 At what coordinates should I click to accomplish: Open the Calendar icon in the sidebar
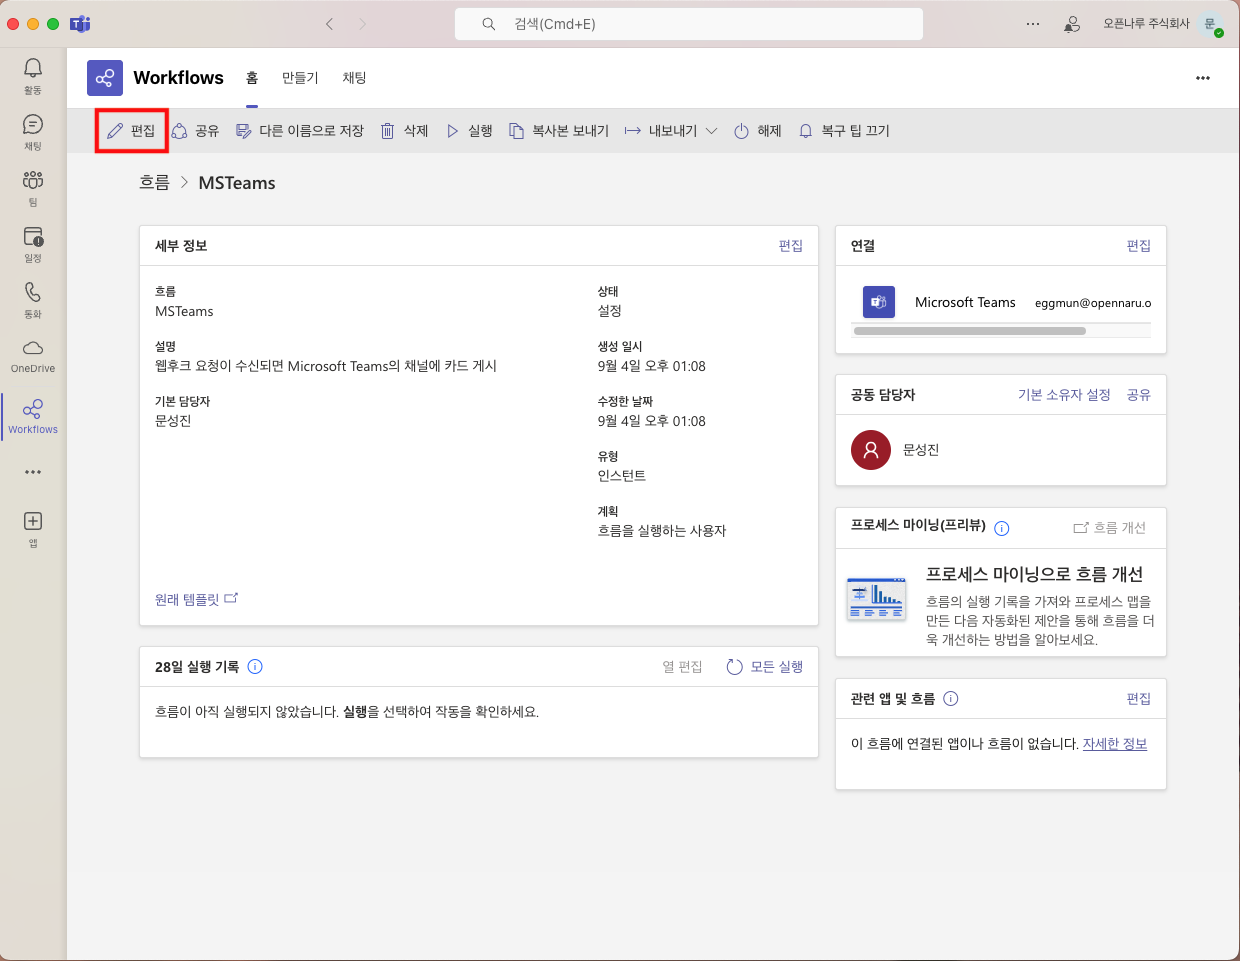(33, 242)
